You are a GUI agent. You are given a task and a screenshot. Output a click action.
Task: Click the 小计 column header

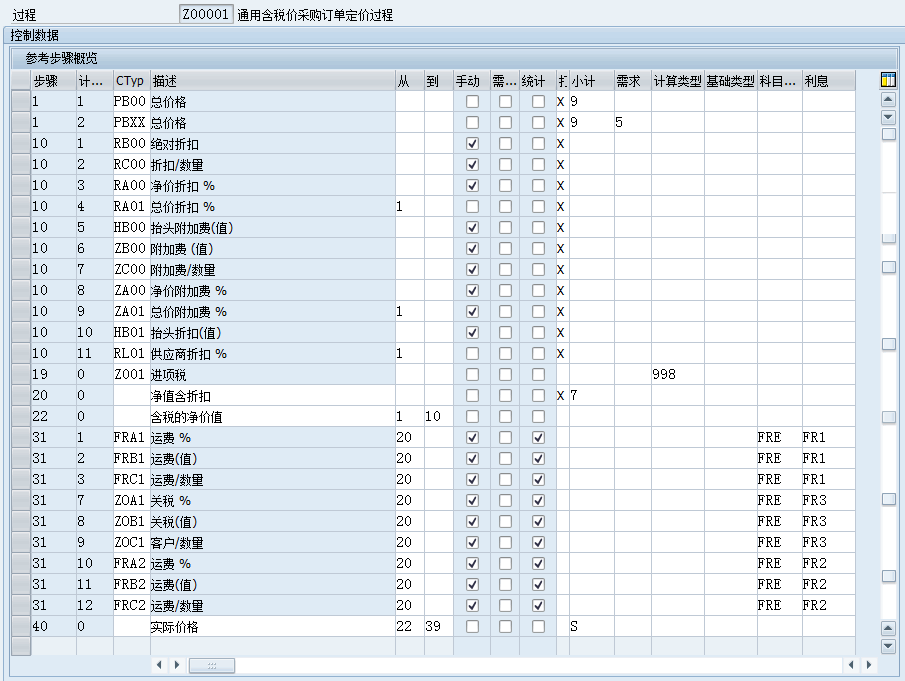(x=592, y=81)
